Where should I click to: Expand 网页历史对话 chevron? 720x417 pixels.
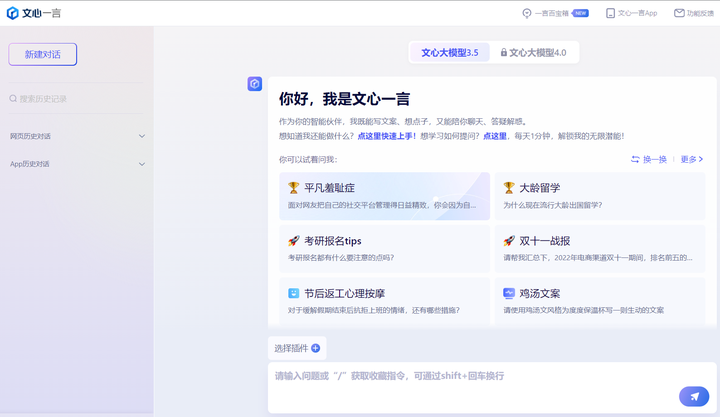click(142, 136)
